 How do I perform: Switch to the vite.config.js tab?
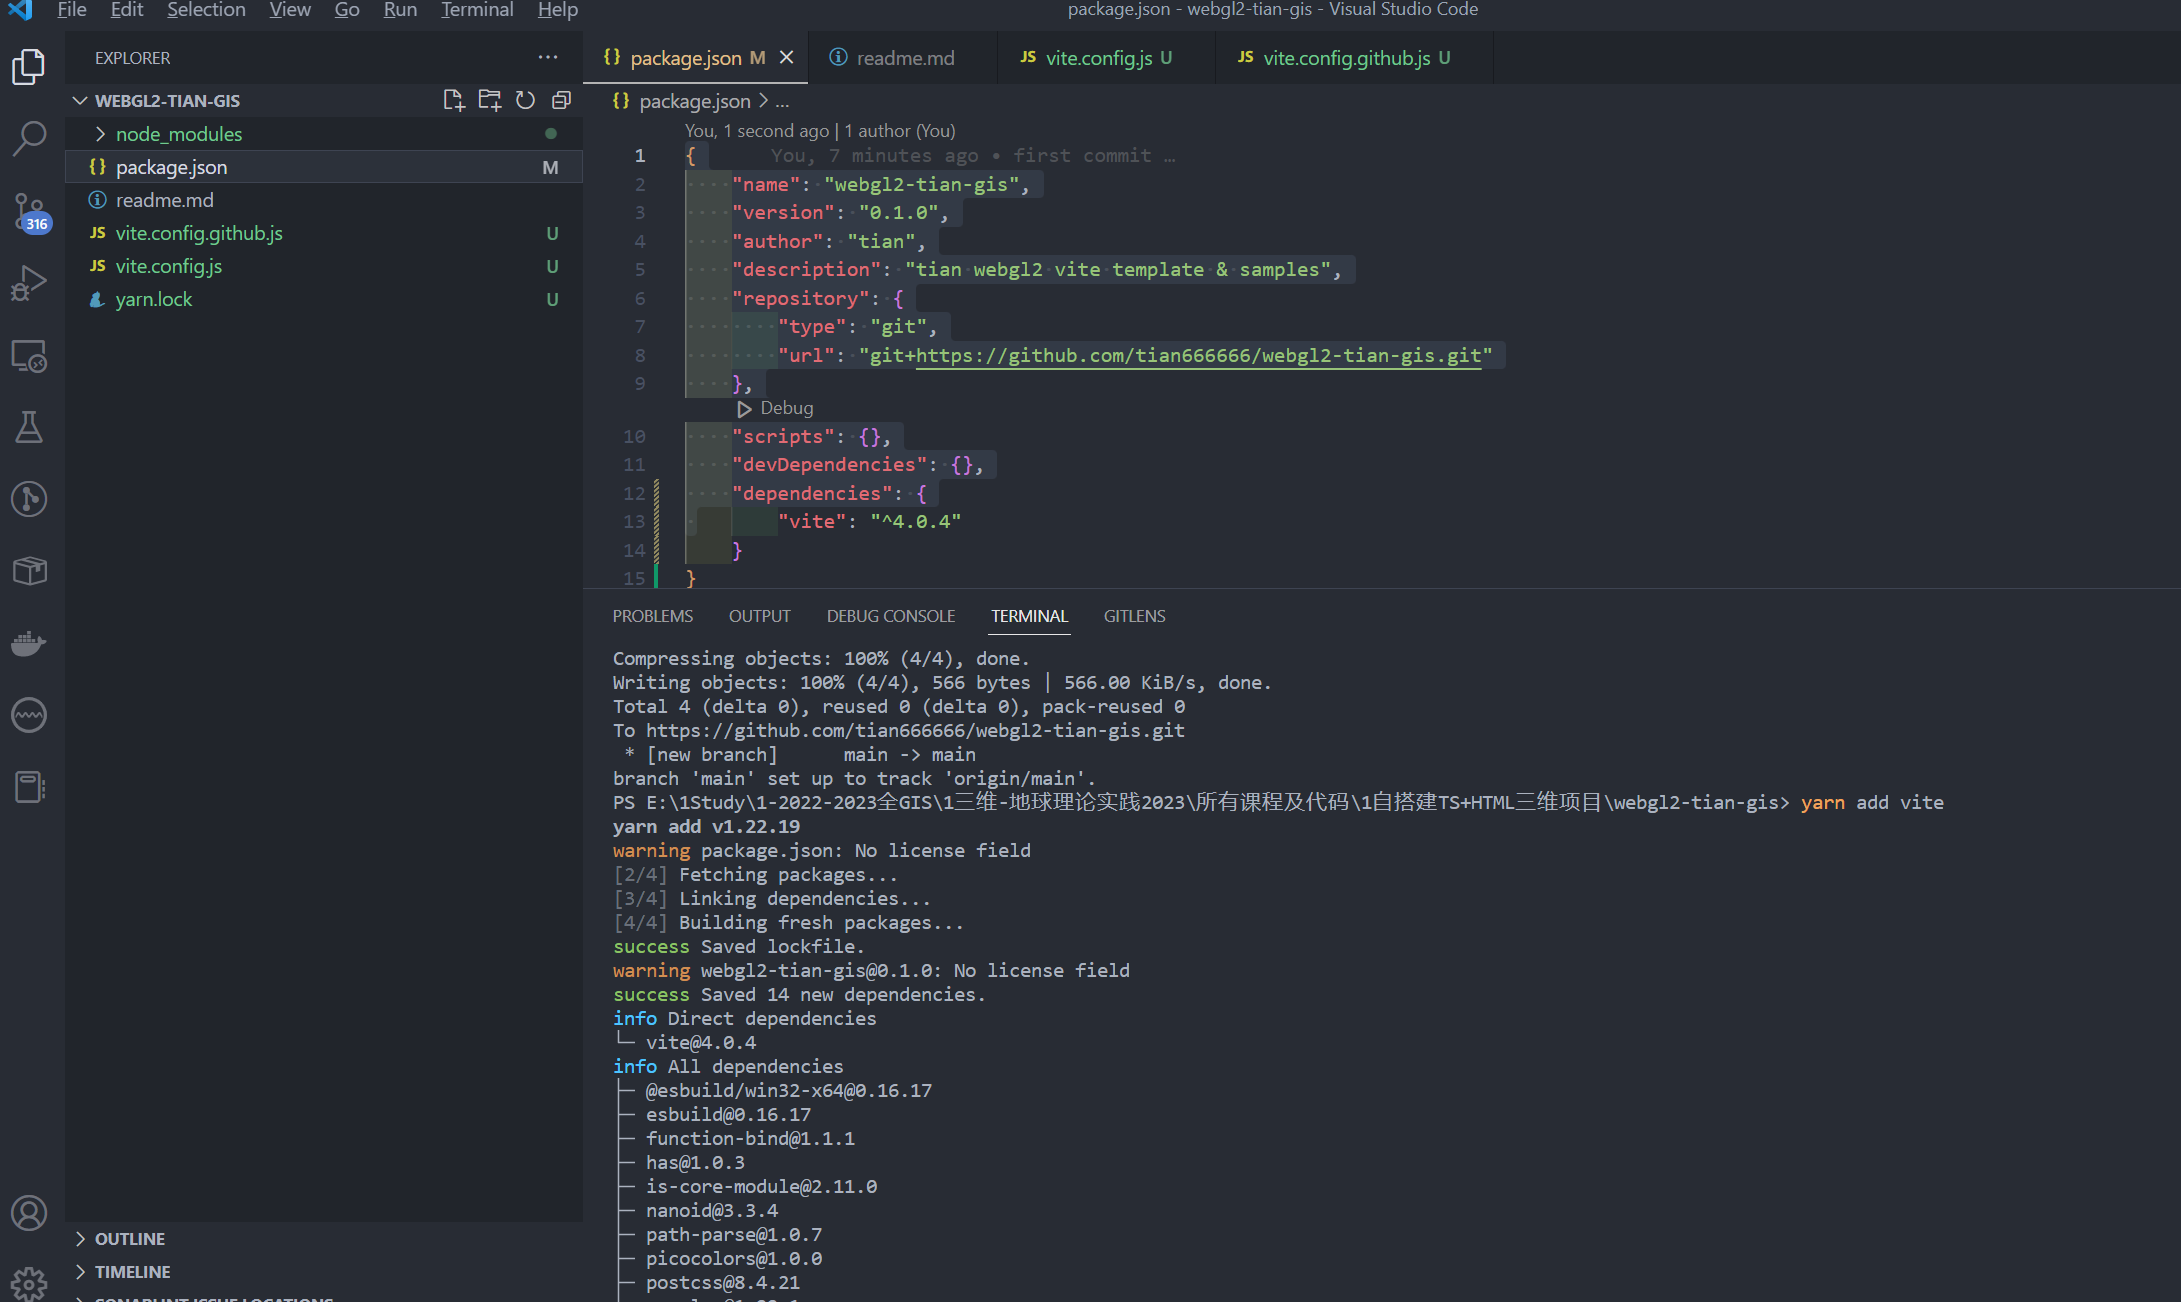(1098, 58)
